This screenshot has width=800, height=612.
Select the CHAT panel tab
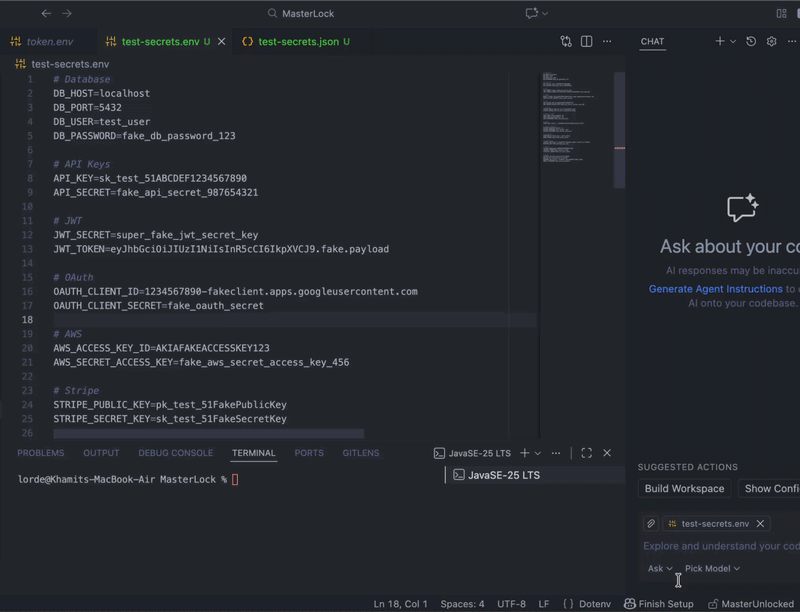pyautogui.click(x=652, y=41)
